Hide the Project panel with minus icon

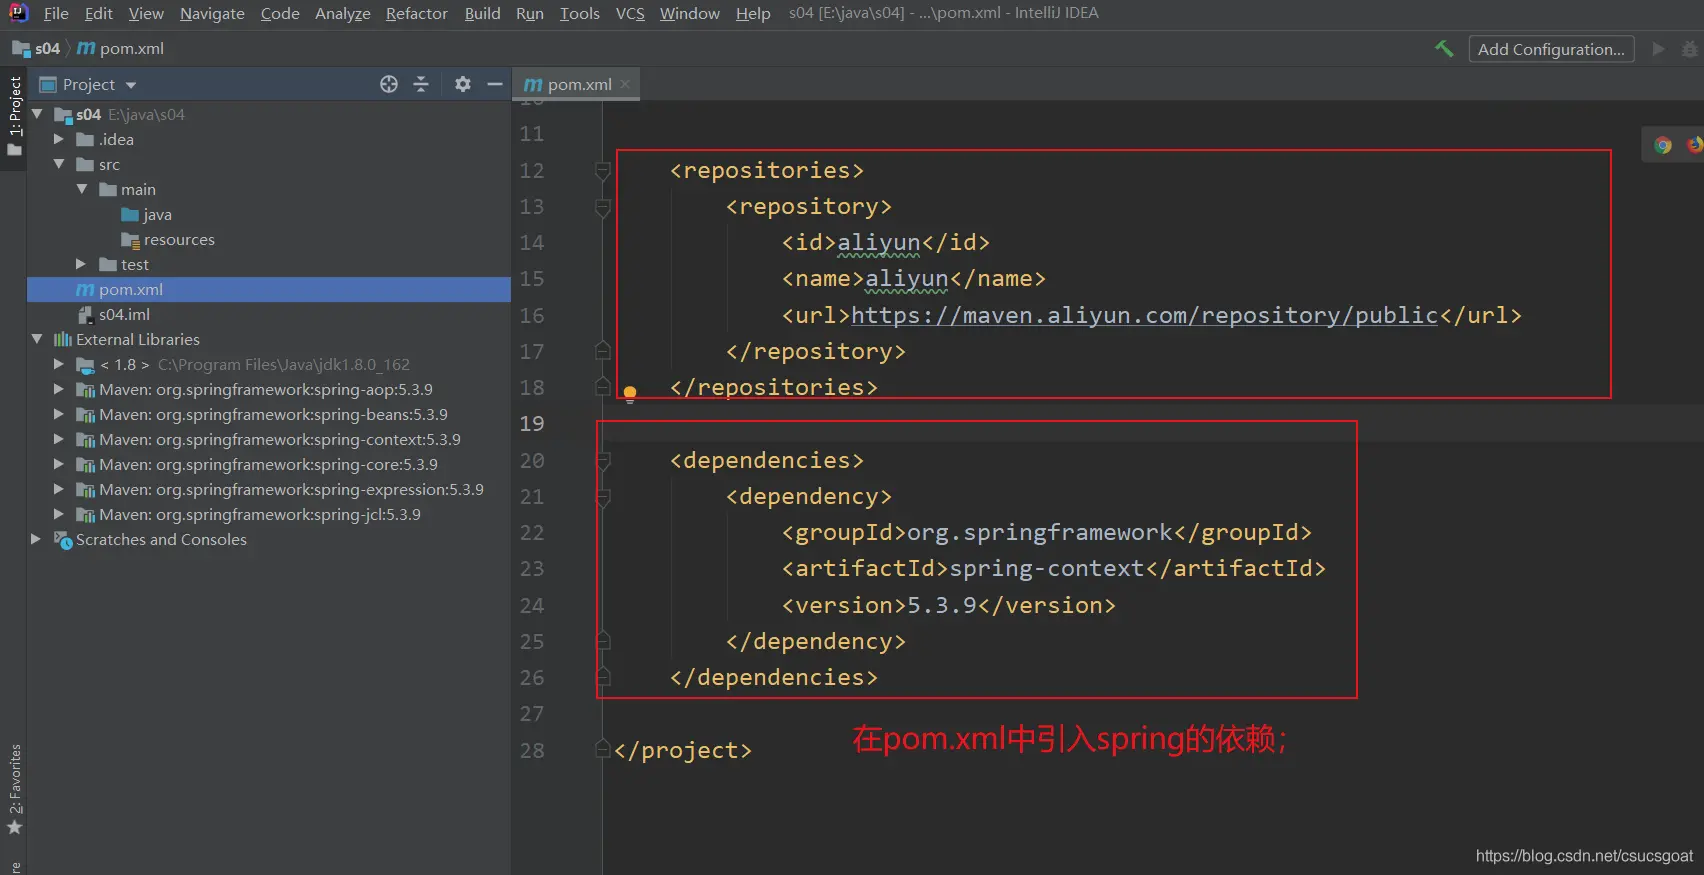(494, 85)
